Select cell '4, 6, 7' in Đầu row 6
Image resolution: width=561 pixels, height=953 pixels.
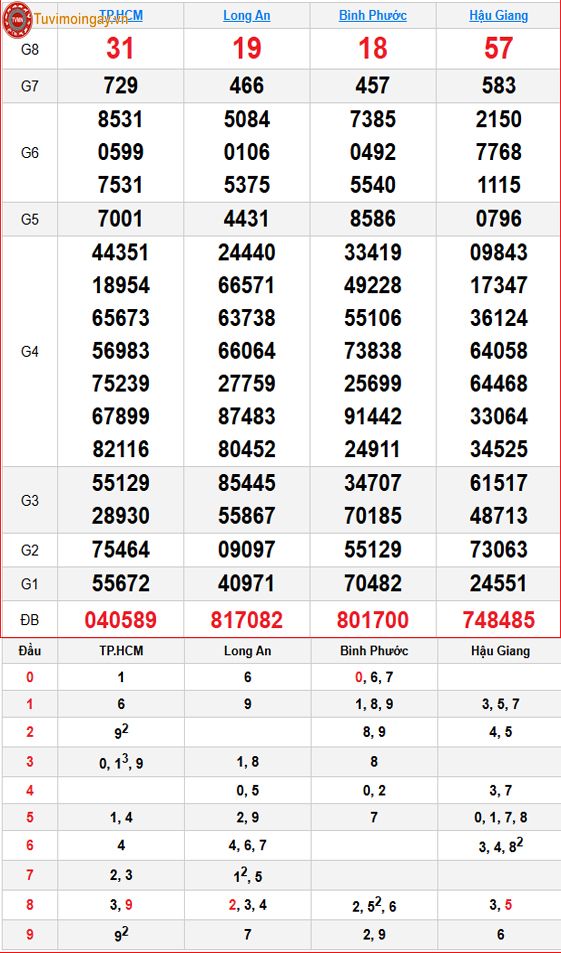point(247,845)
